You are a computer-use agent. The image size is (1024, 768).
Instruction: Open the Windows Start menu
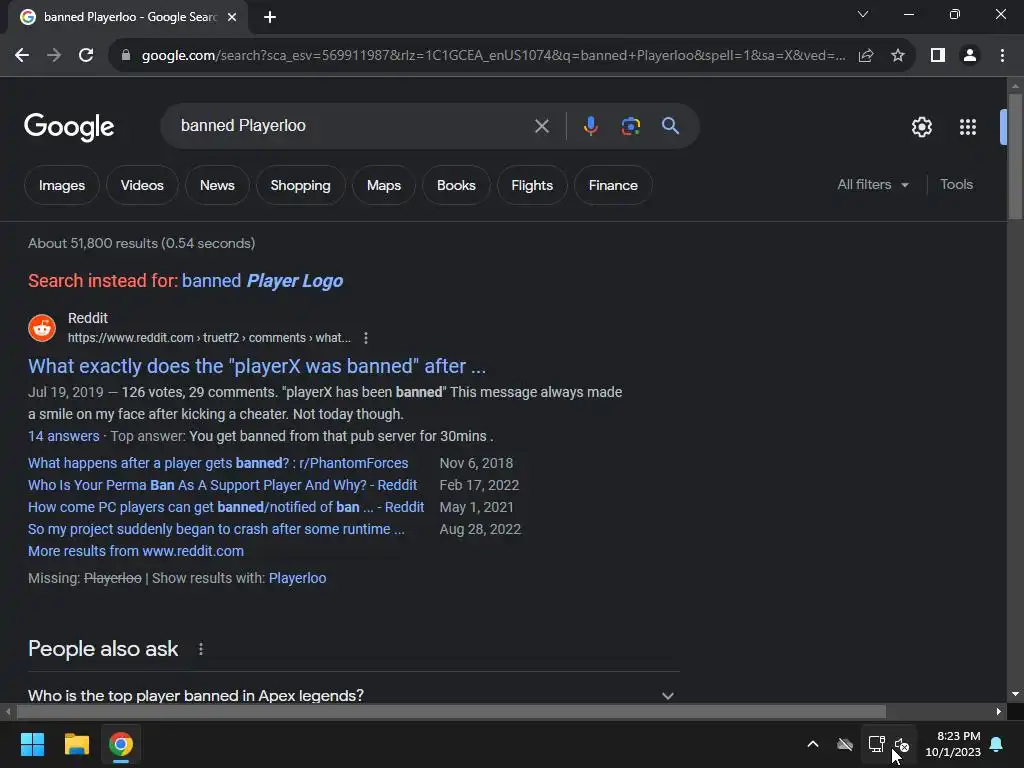click(x=32, y=744)
